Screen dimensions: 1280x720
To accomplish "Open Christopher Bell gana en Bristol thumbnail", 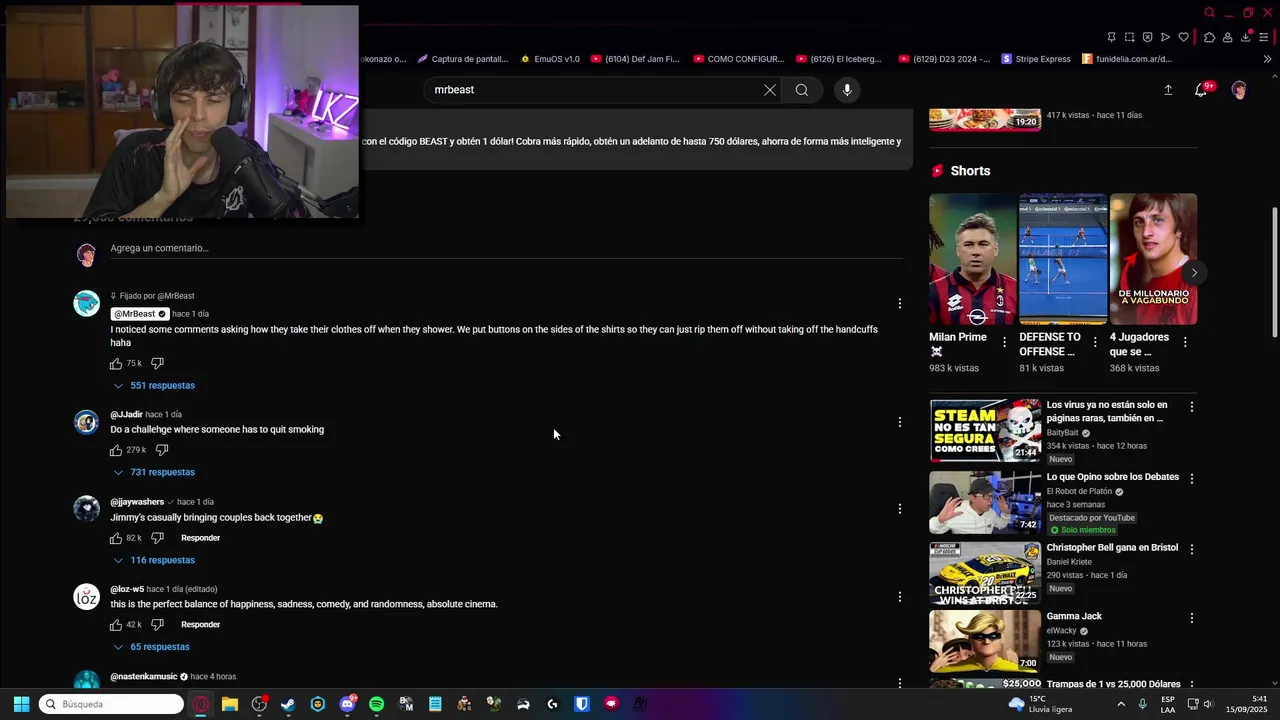I will click(985, 574).
